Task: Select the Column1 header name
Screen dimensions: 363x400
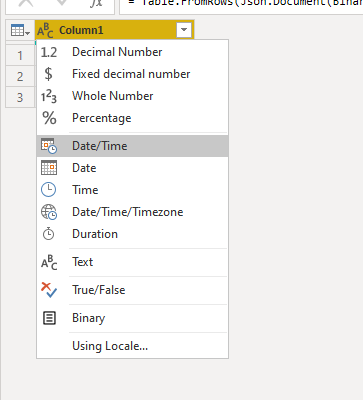Action: [81, 30]
